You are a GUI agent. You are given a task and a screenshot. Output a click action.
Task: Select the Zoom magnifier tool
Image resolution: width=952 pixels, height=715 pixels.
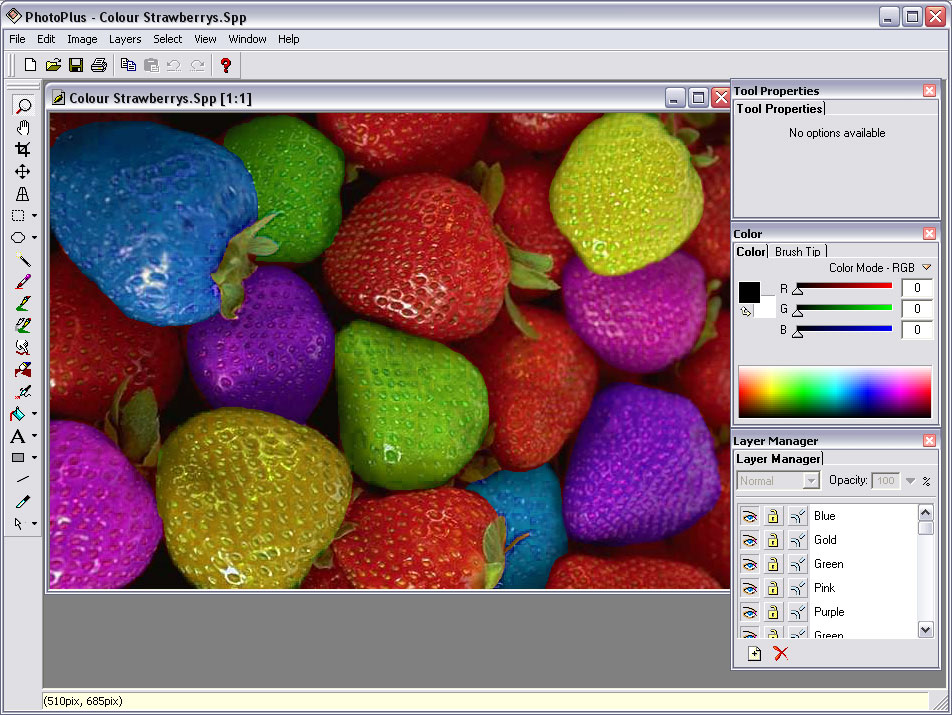[x=22, y=106]
